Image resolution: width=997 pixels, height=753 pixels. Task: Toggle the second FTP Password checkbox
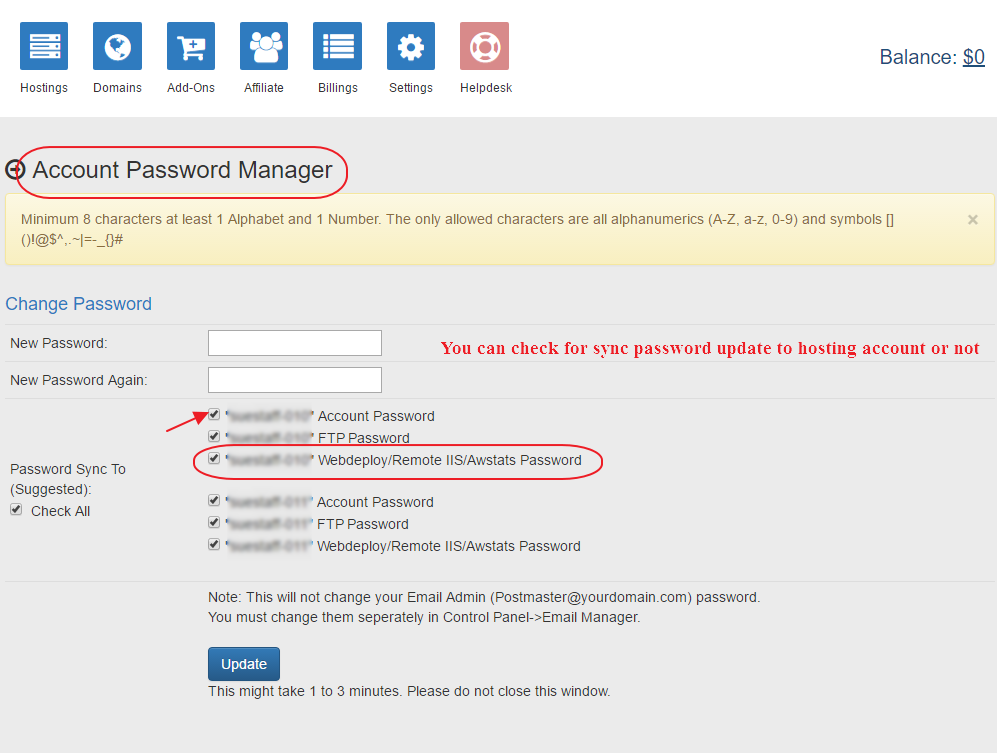coord(214,523)
